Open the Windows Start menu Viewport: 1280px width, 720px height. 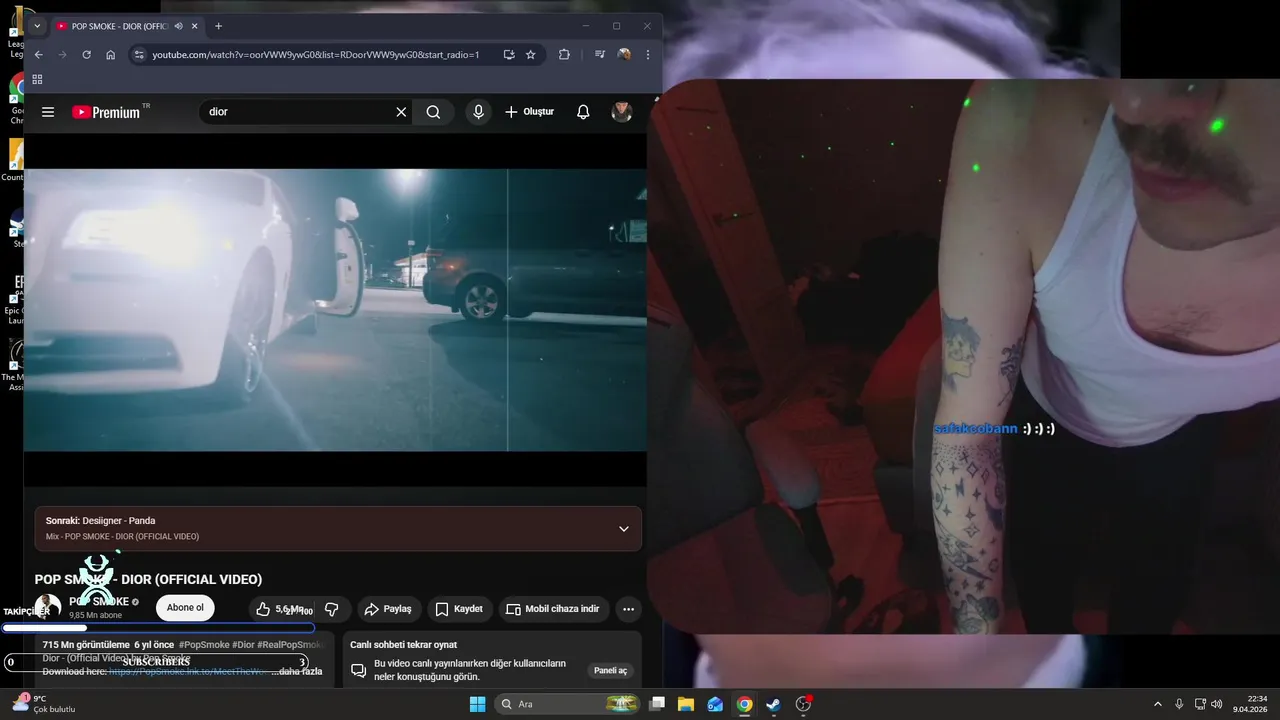478,704
